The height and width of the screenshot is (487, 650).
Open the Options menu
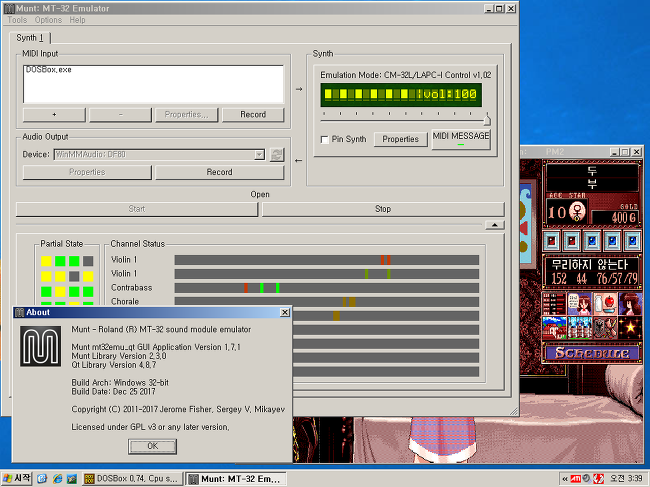(x=48, y=20)
